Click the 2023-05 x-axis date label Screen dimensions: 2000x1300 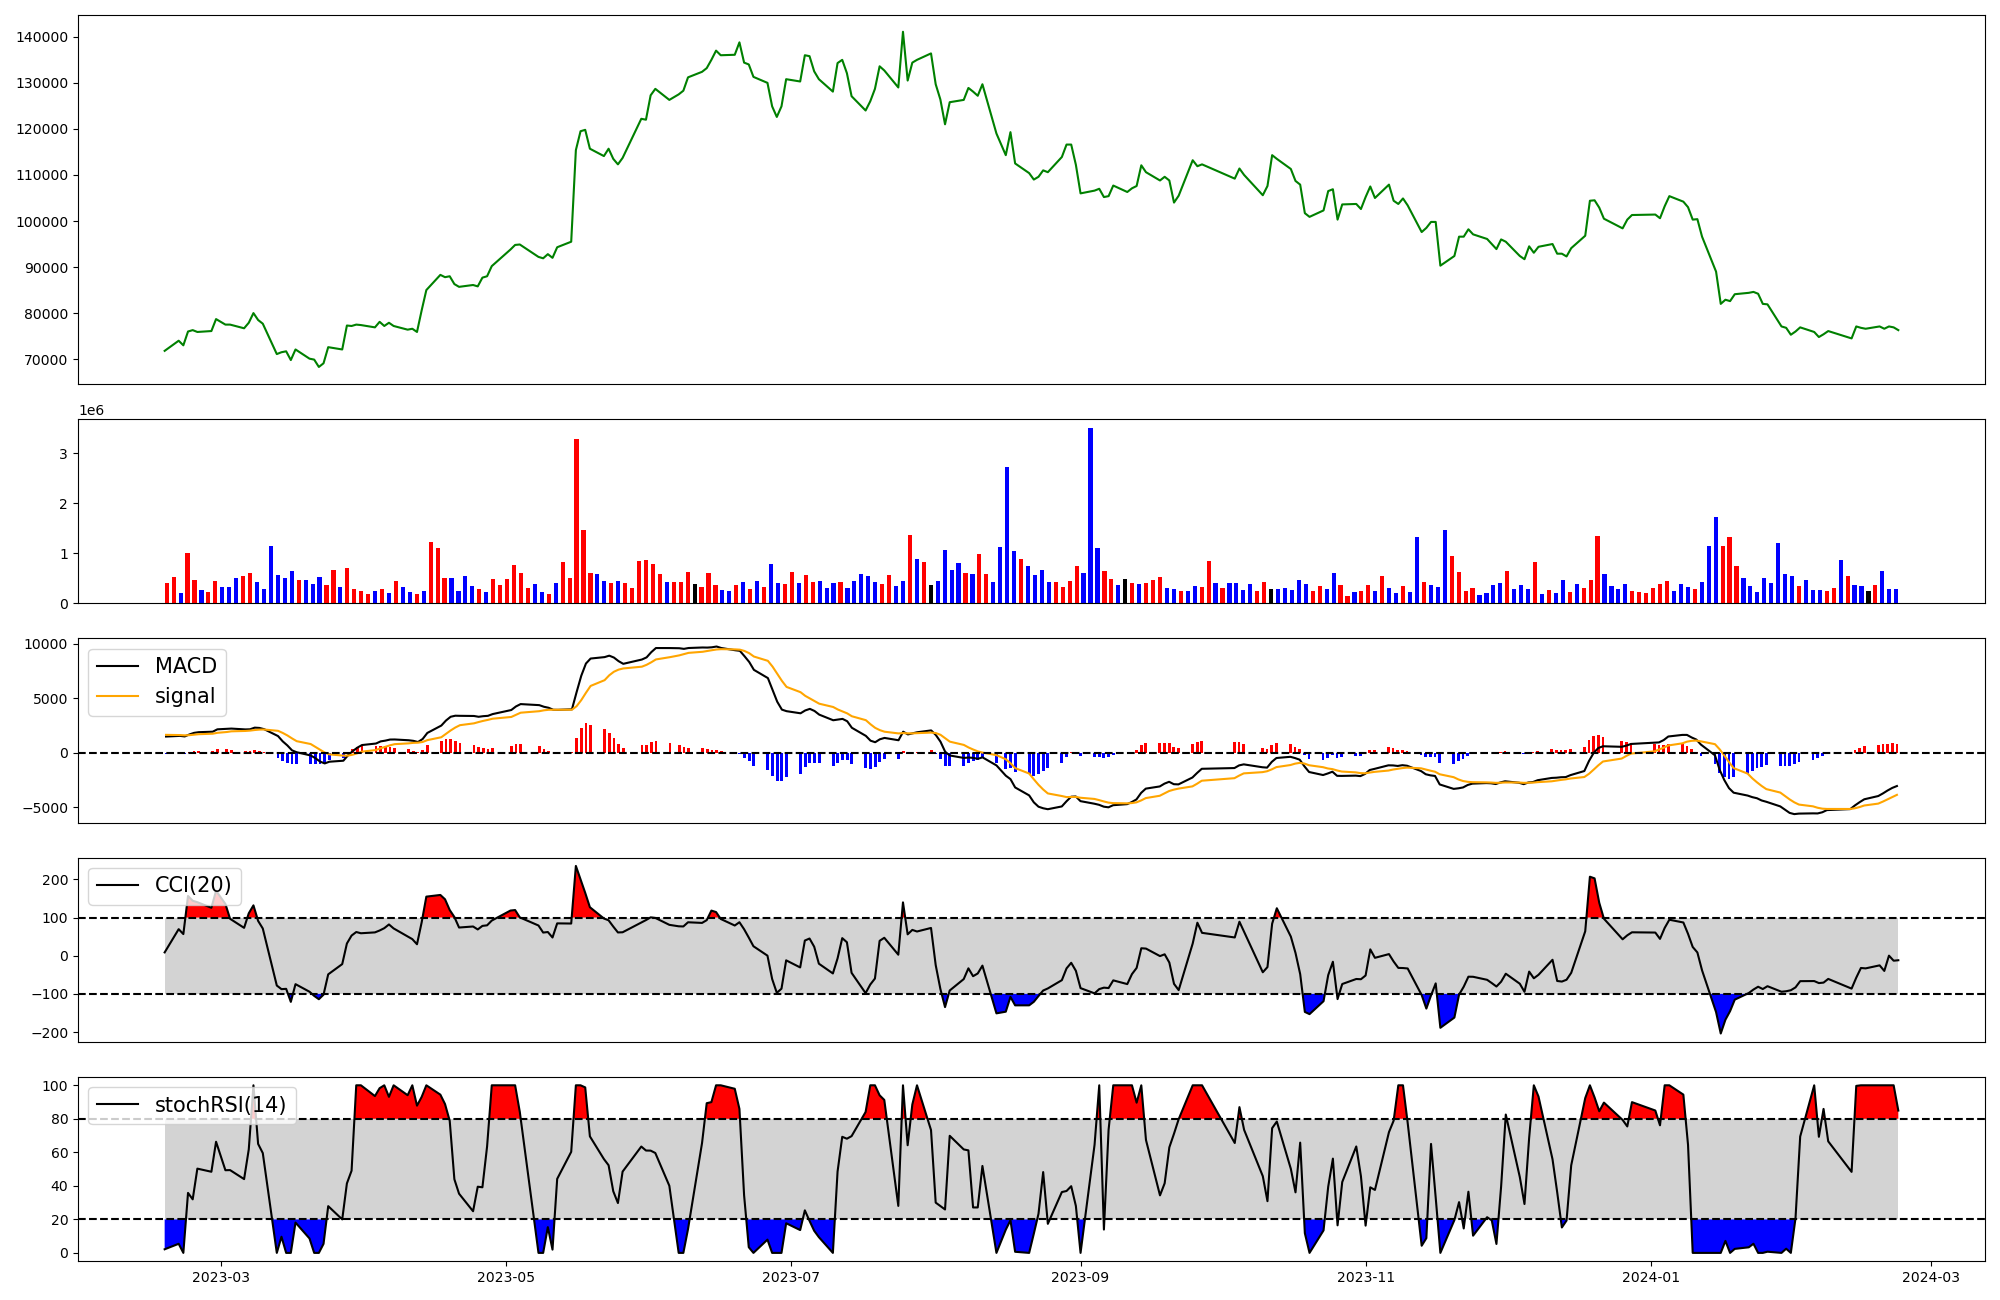pos(506,1277)
